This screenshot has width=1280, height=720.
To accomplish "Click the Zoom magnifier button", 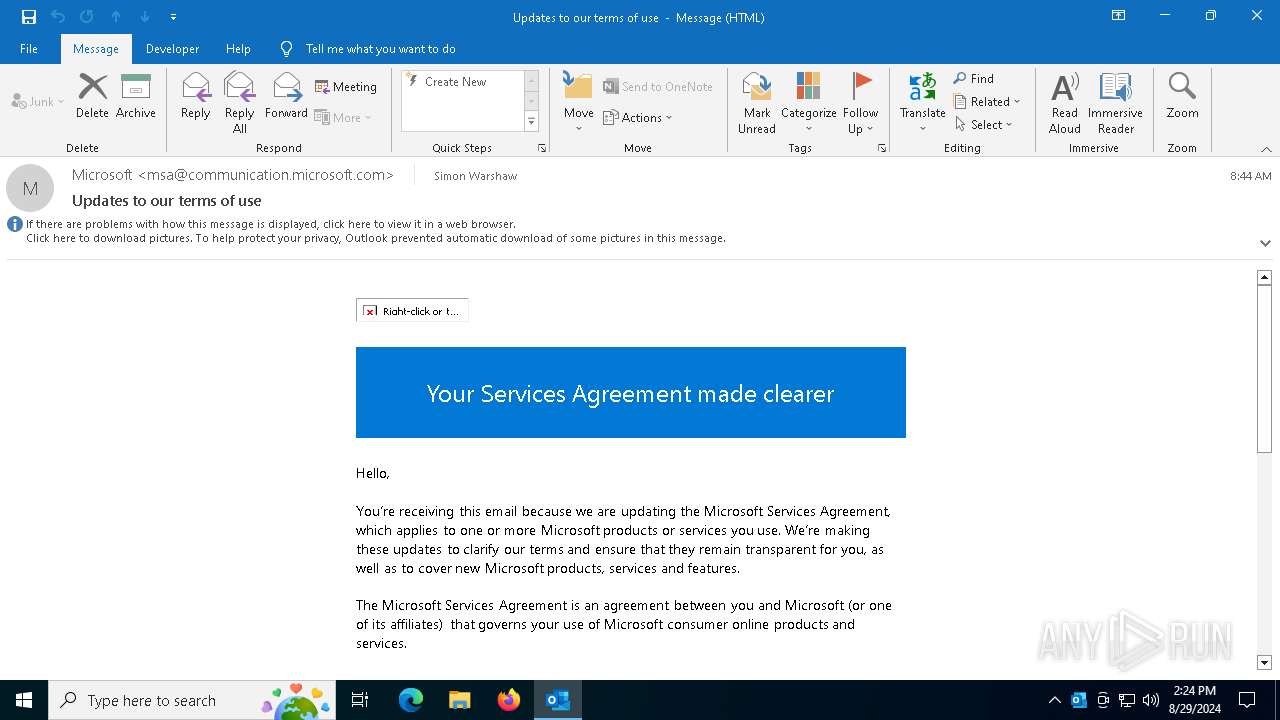I will tap(1182, 96).
